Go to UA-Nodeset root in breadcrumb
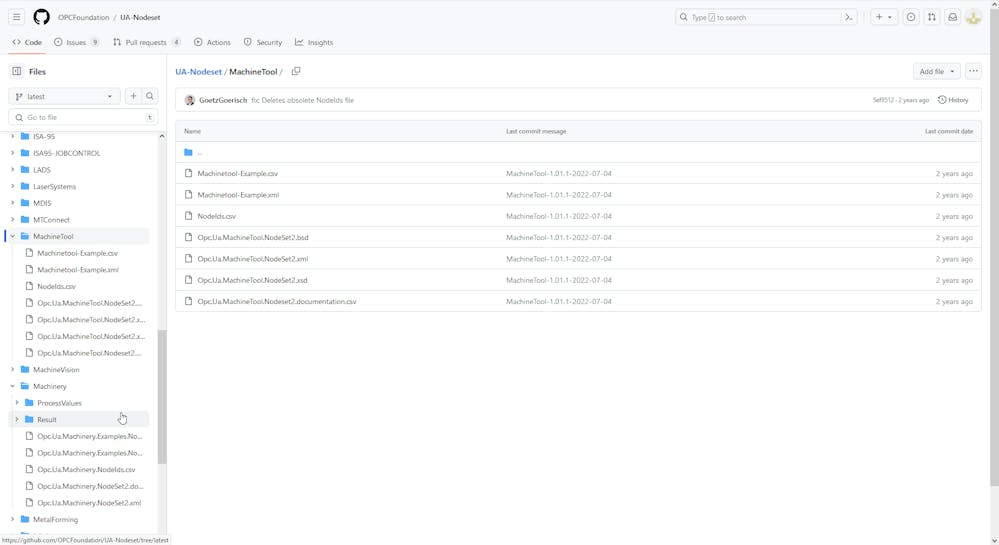The width and height of the screenshot is (999, 545). coord(198,71)
